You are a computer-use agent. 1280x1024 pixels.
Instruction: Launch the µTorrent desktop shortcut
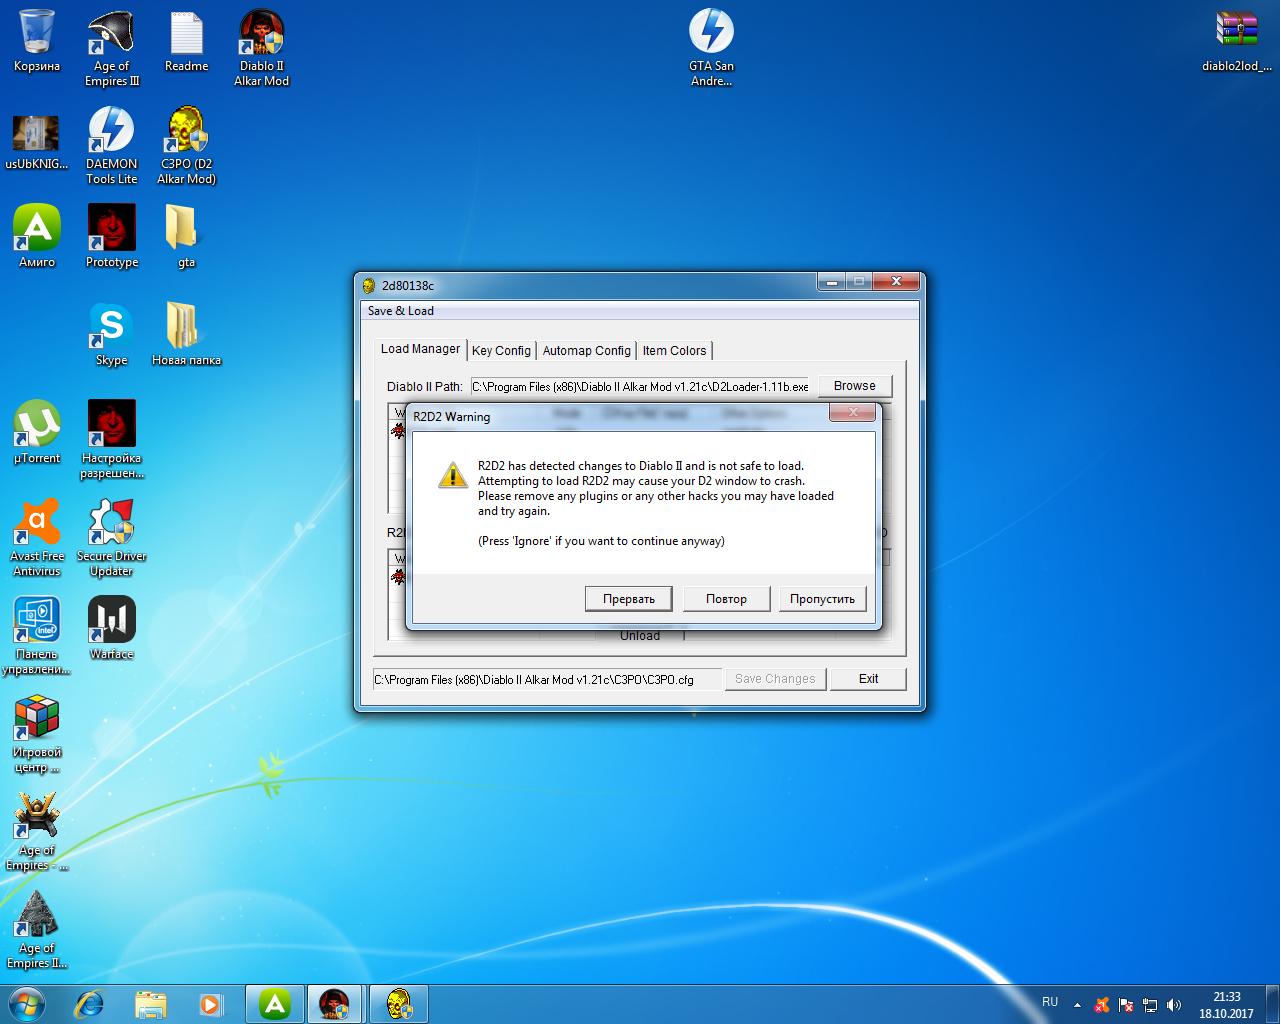click(37, 432)
